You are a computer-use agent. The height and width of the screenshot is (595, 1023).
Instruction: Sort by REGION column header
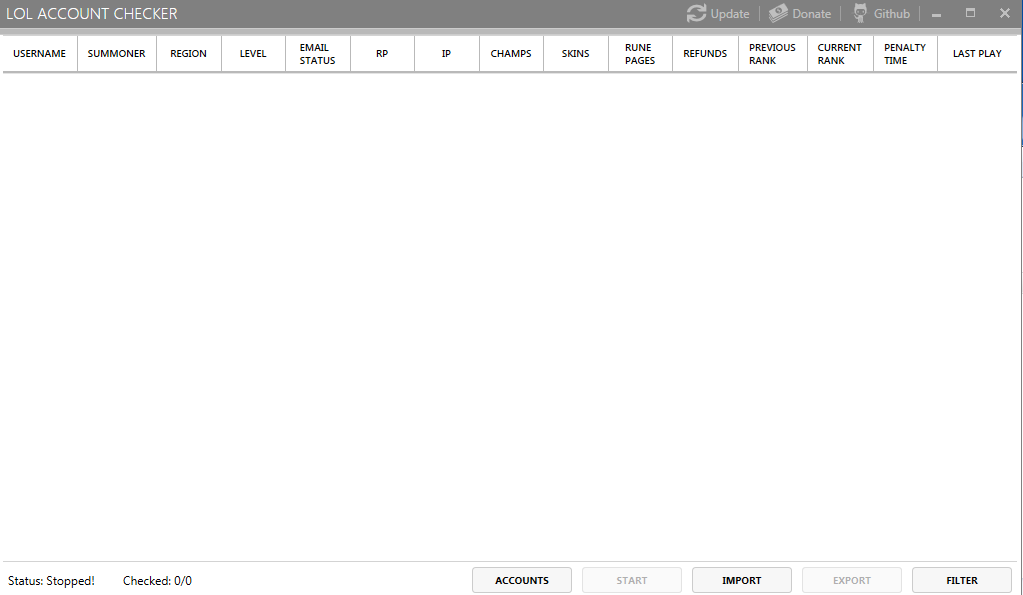pos(189,53)
